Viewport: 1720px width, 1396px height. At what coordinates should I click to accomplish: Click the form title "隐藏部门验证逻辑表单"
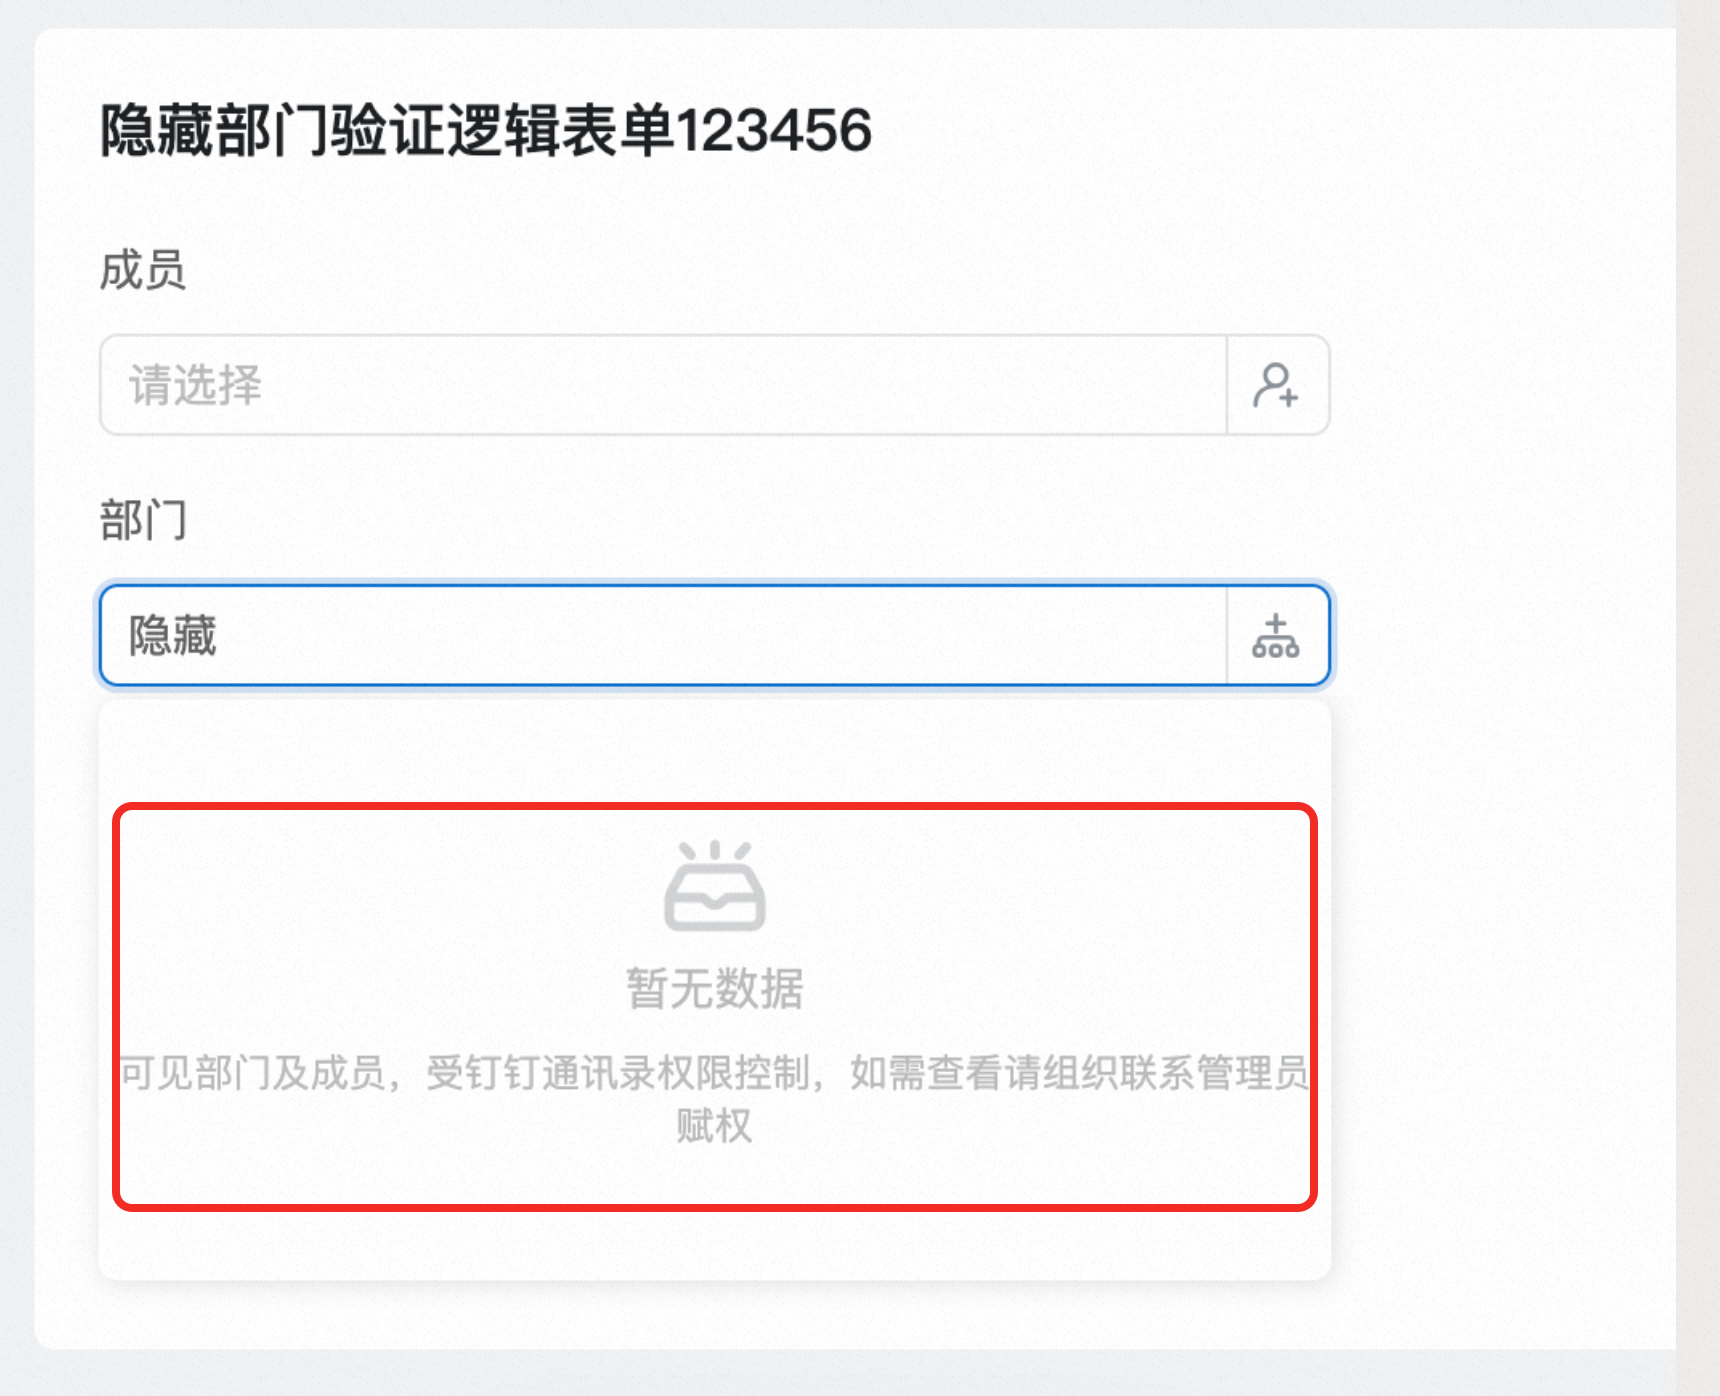point(388,131)
